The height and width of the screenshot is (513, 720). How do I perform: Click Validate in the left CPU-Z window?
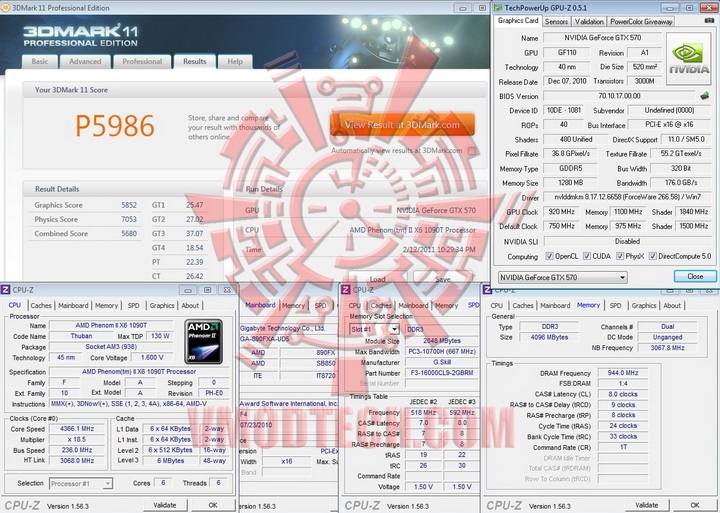tap(165, 505)
